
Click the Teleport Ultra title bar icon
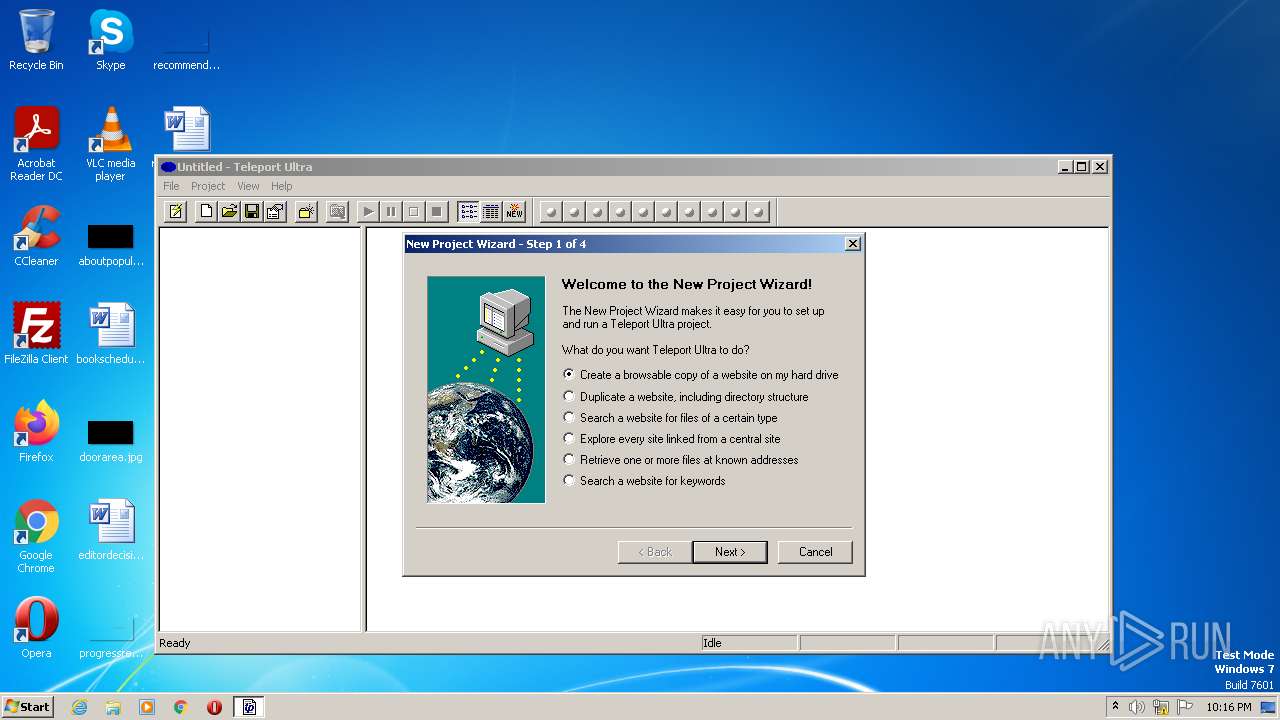pyautogui.click(x=168, y=167)
